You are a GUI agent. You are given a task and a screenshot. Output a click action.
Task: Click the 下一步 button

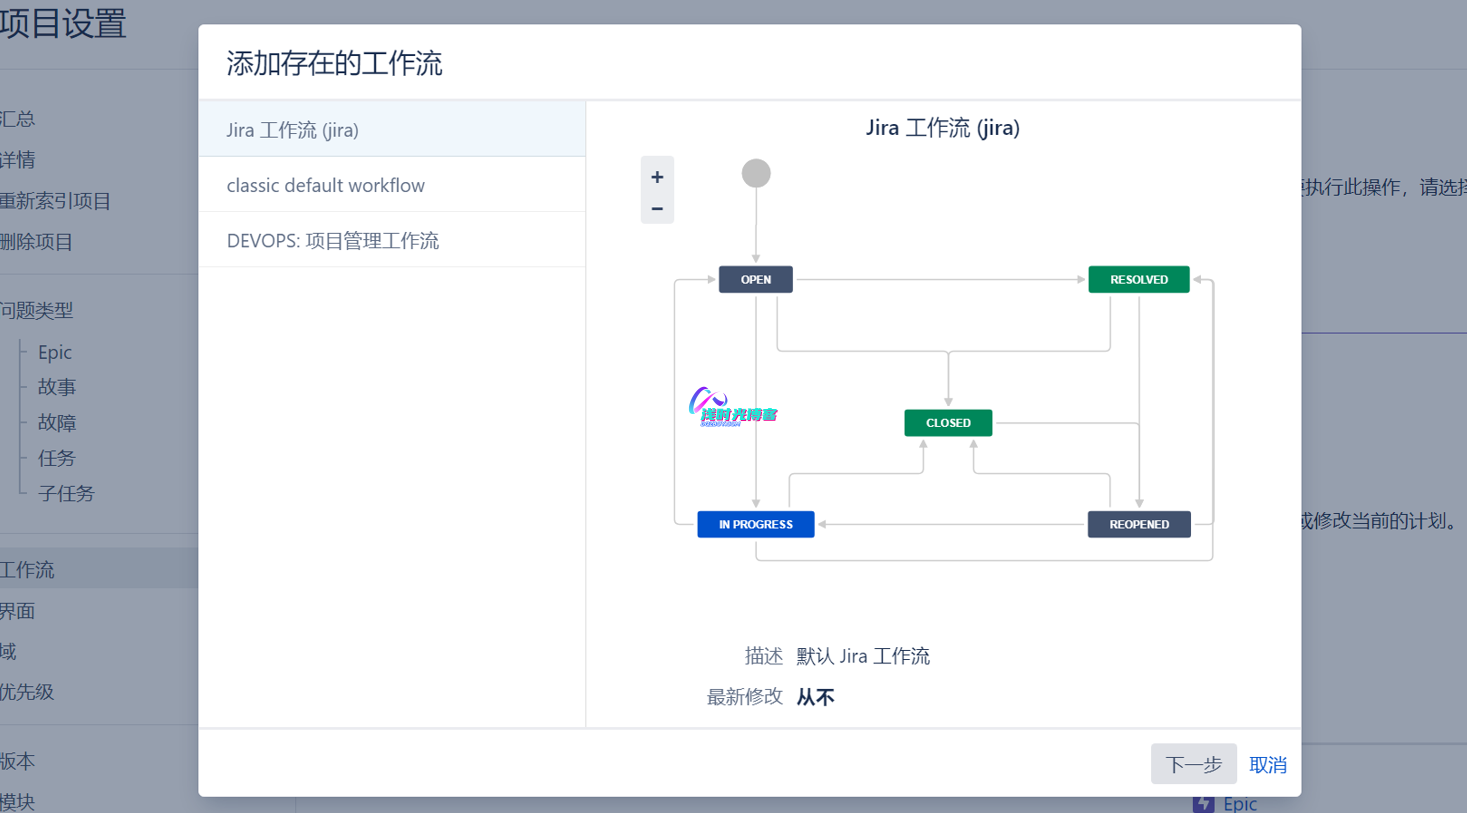(x=1193, y=765)
